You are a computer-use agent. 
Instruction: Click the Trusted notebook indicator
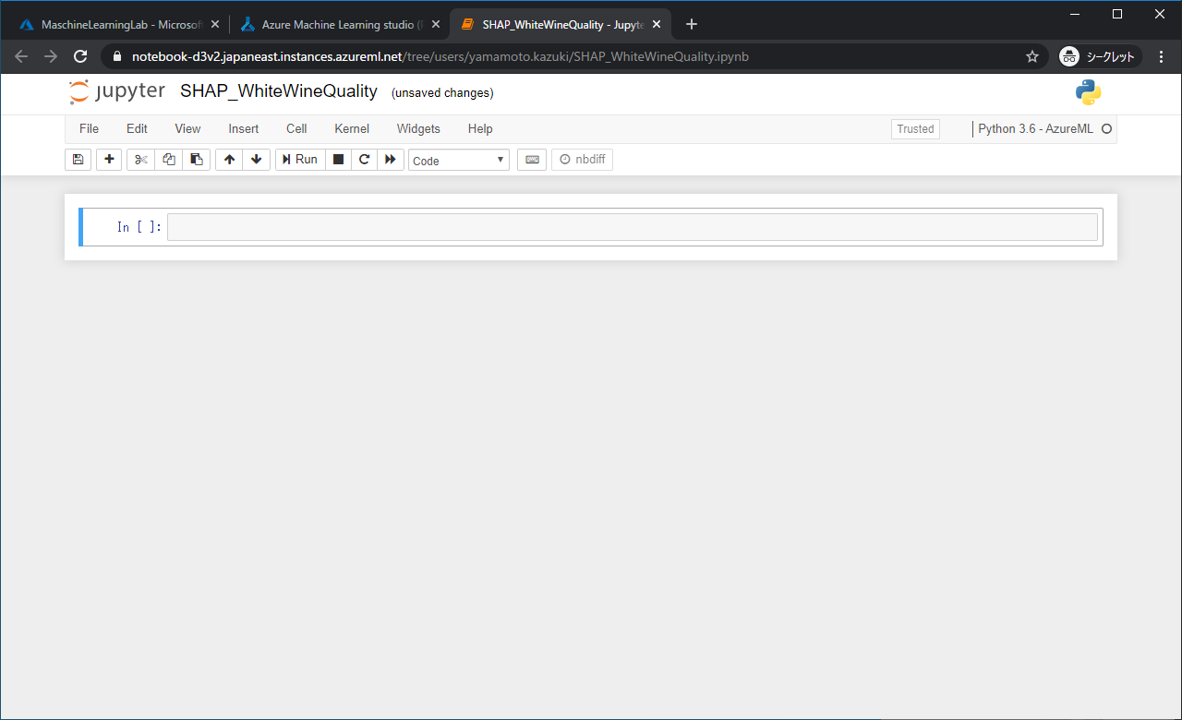(915, 129)
